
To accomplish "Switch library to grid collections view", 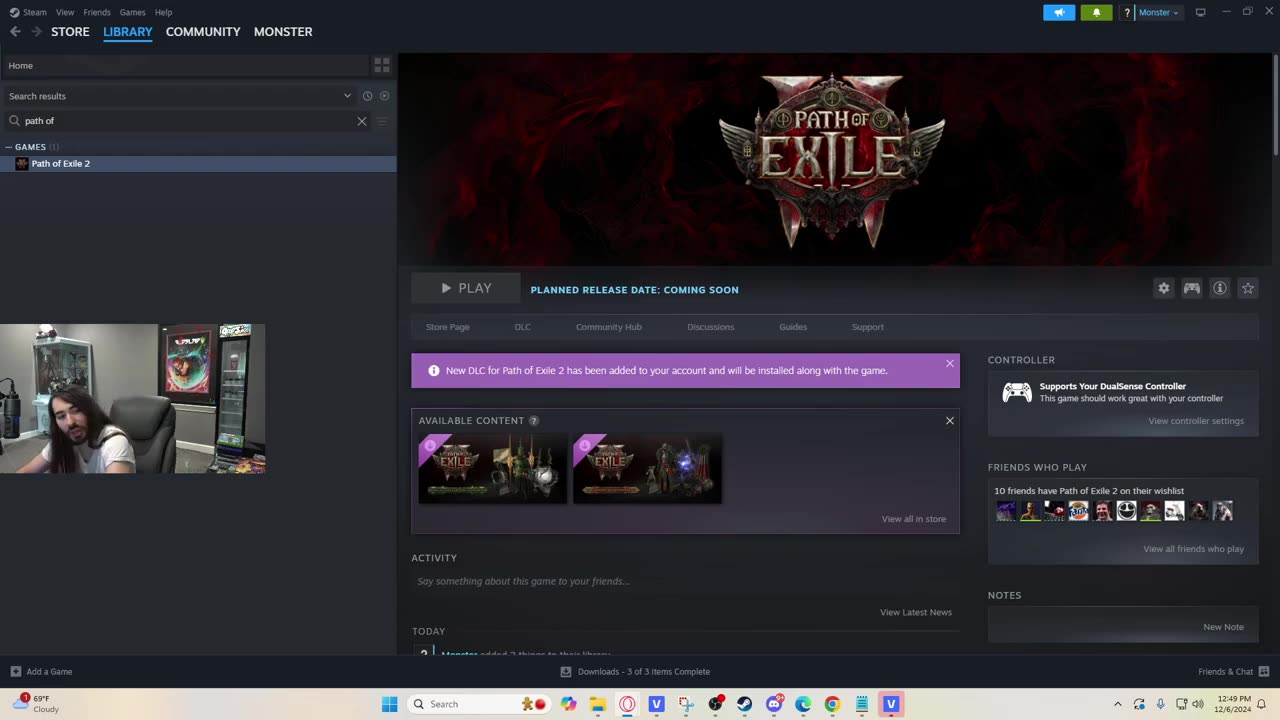I will pyautogui.click(x=382, y=65).
